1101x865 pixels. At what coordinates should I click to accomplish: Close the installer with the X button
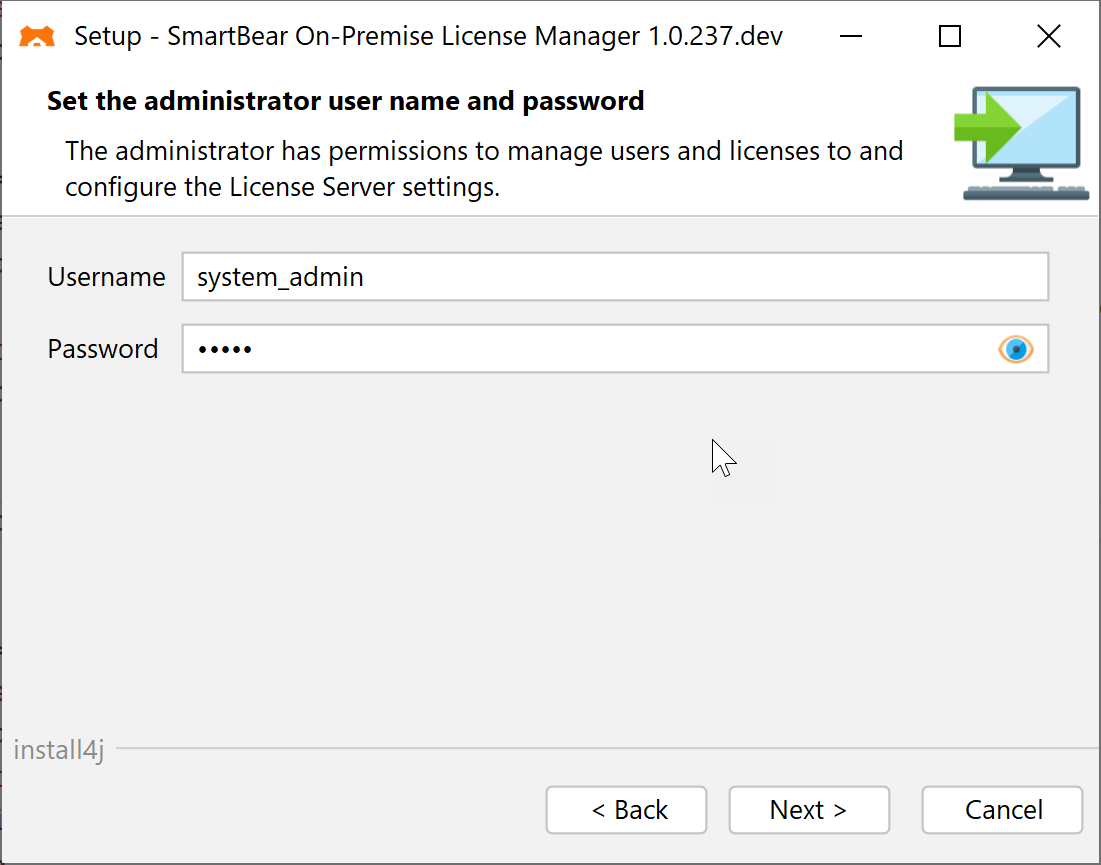[1048, 36]
